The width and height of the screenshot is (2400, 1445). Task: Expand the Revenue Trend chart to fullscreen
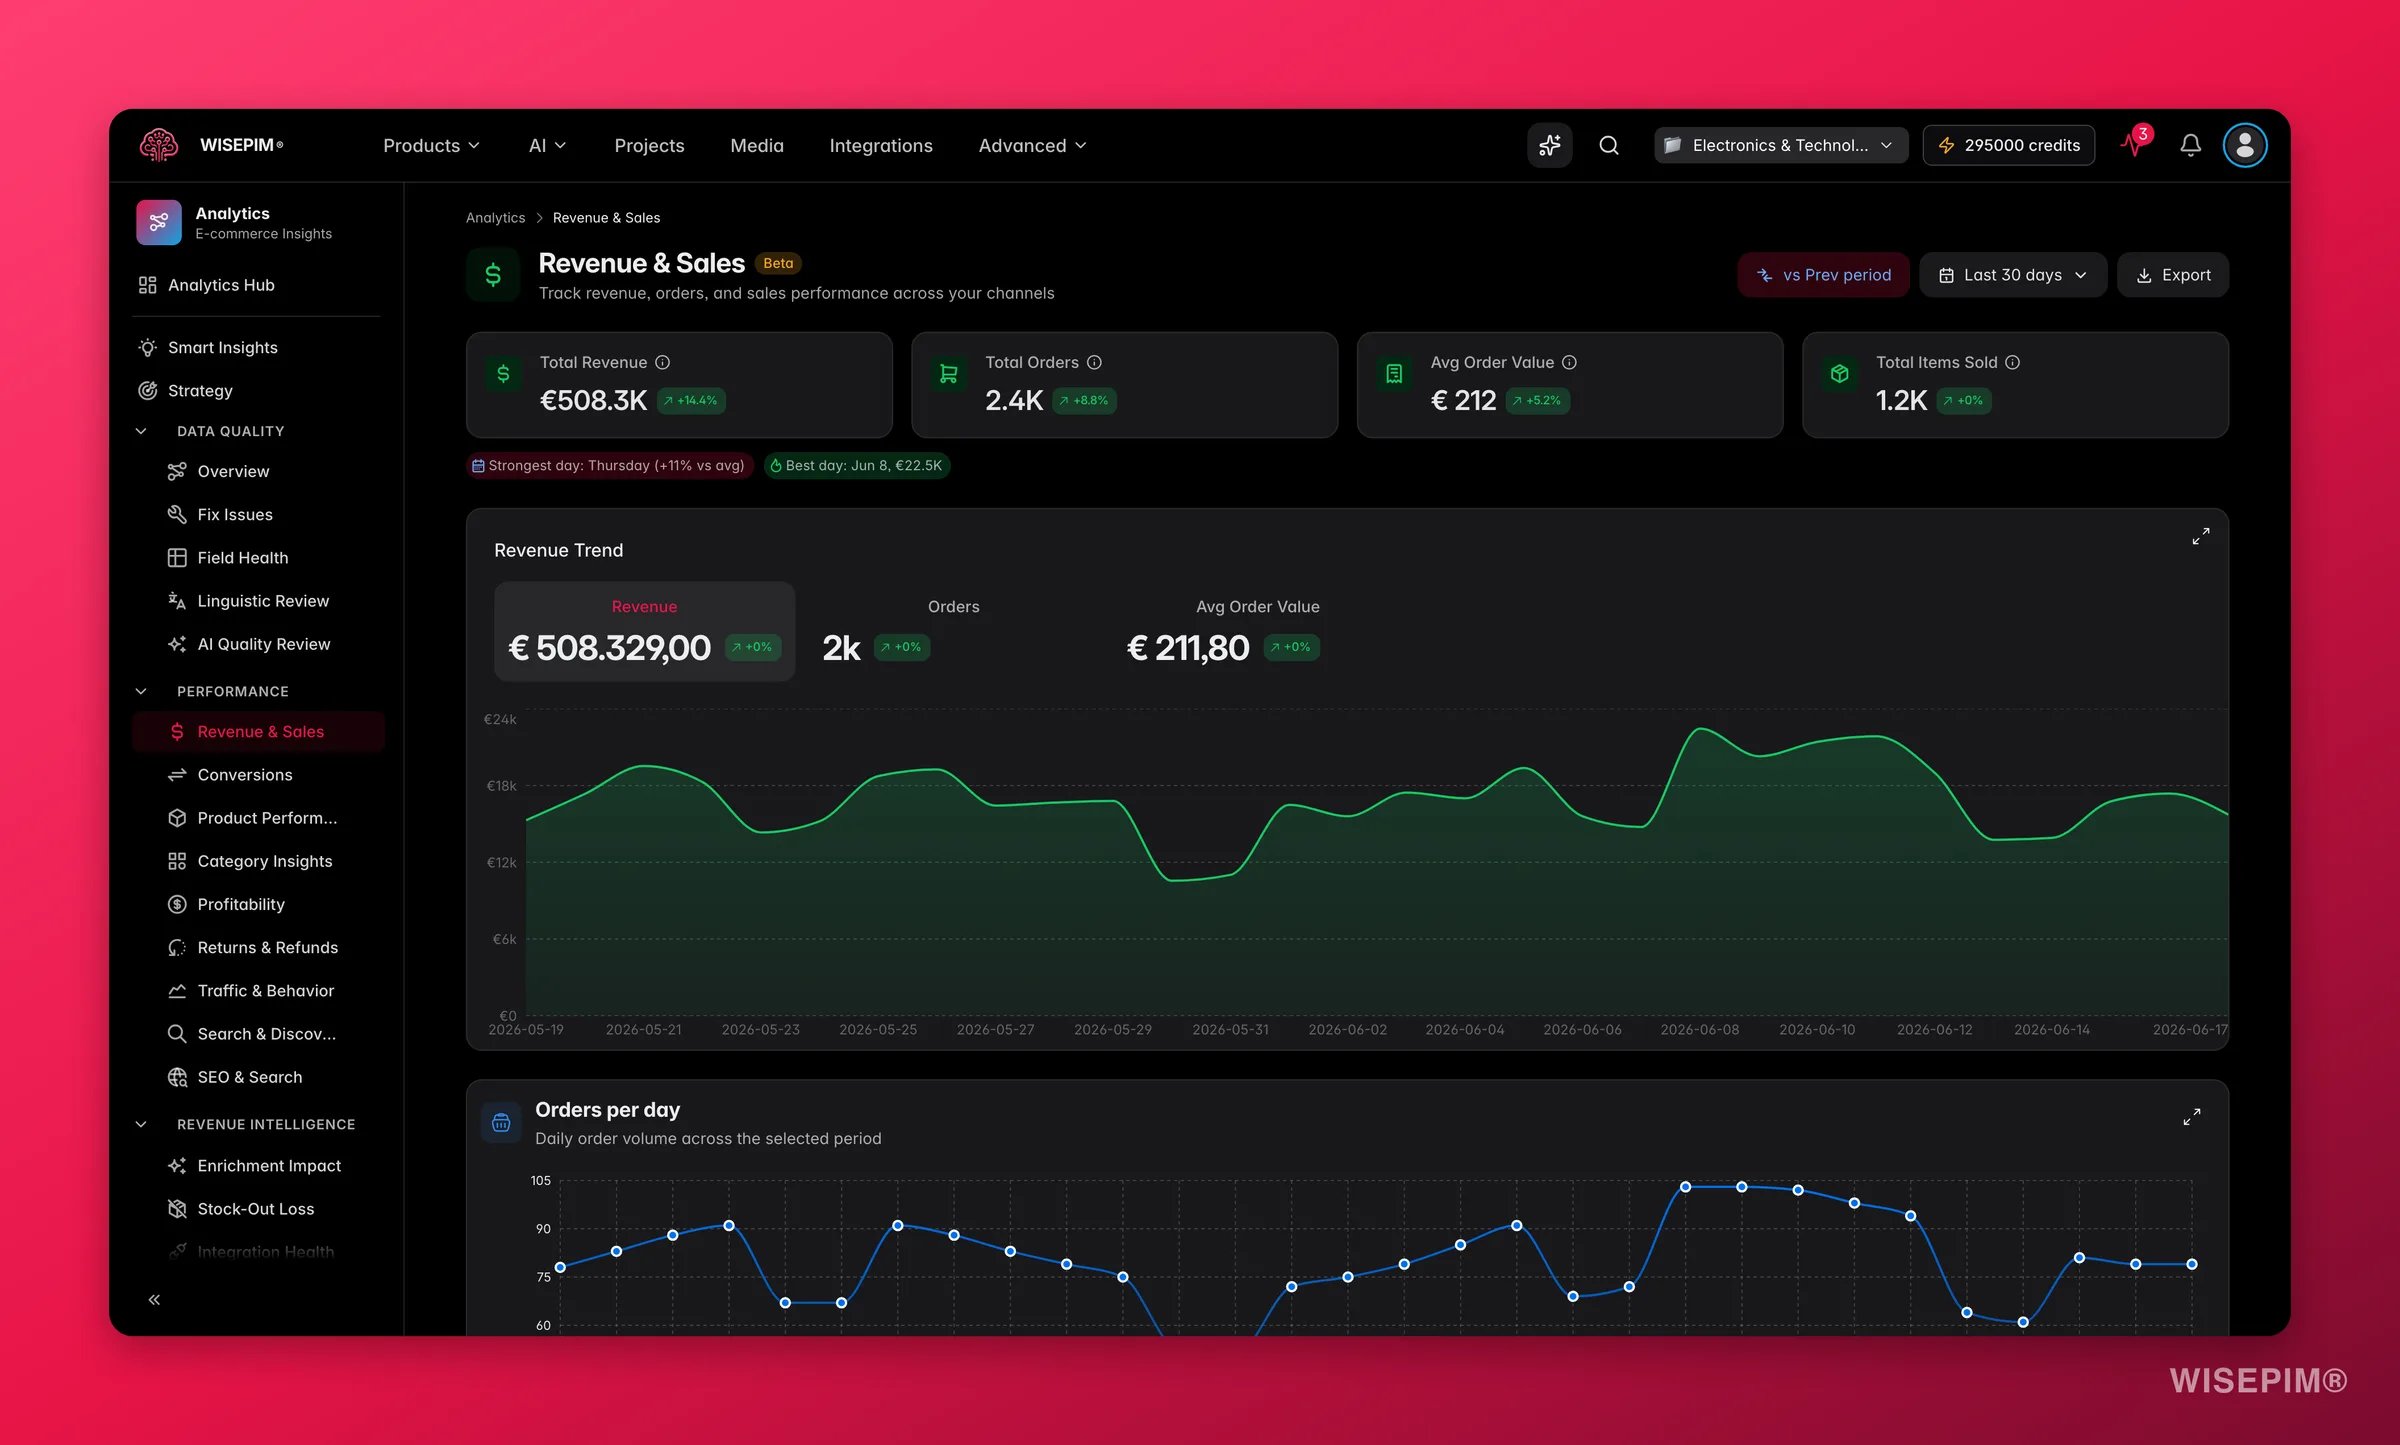coord(2200,537)
